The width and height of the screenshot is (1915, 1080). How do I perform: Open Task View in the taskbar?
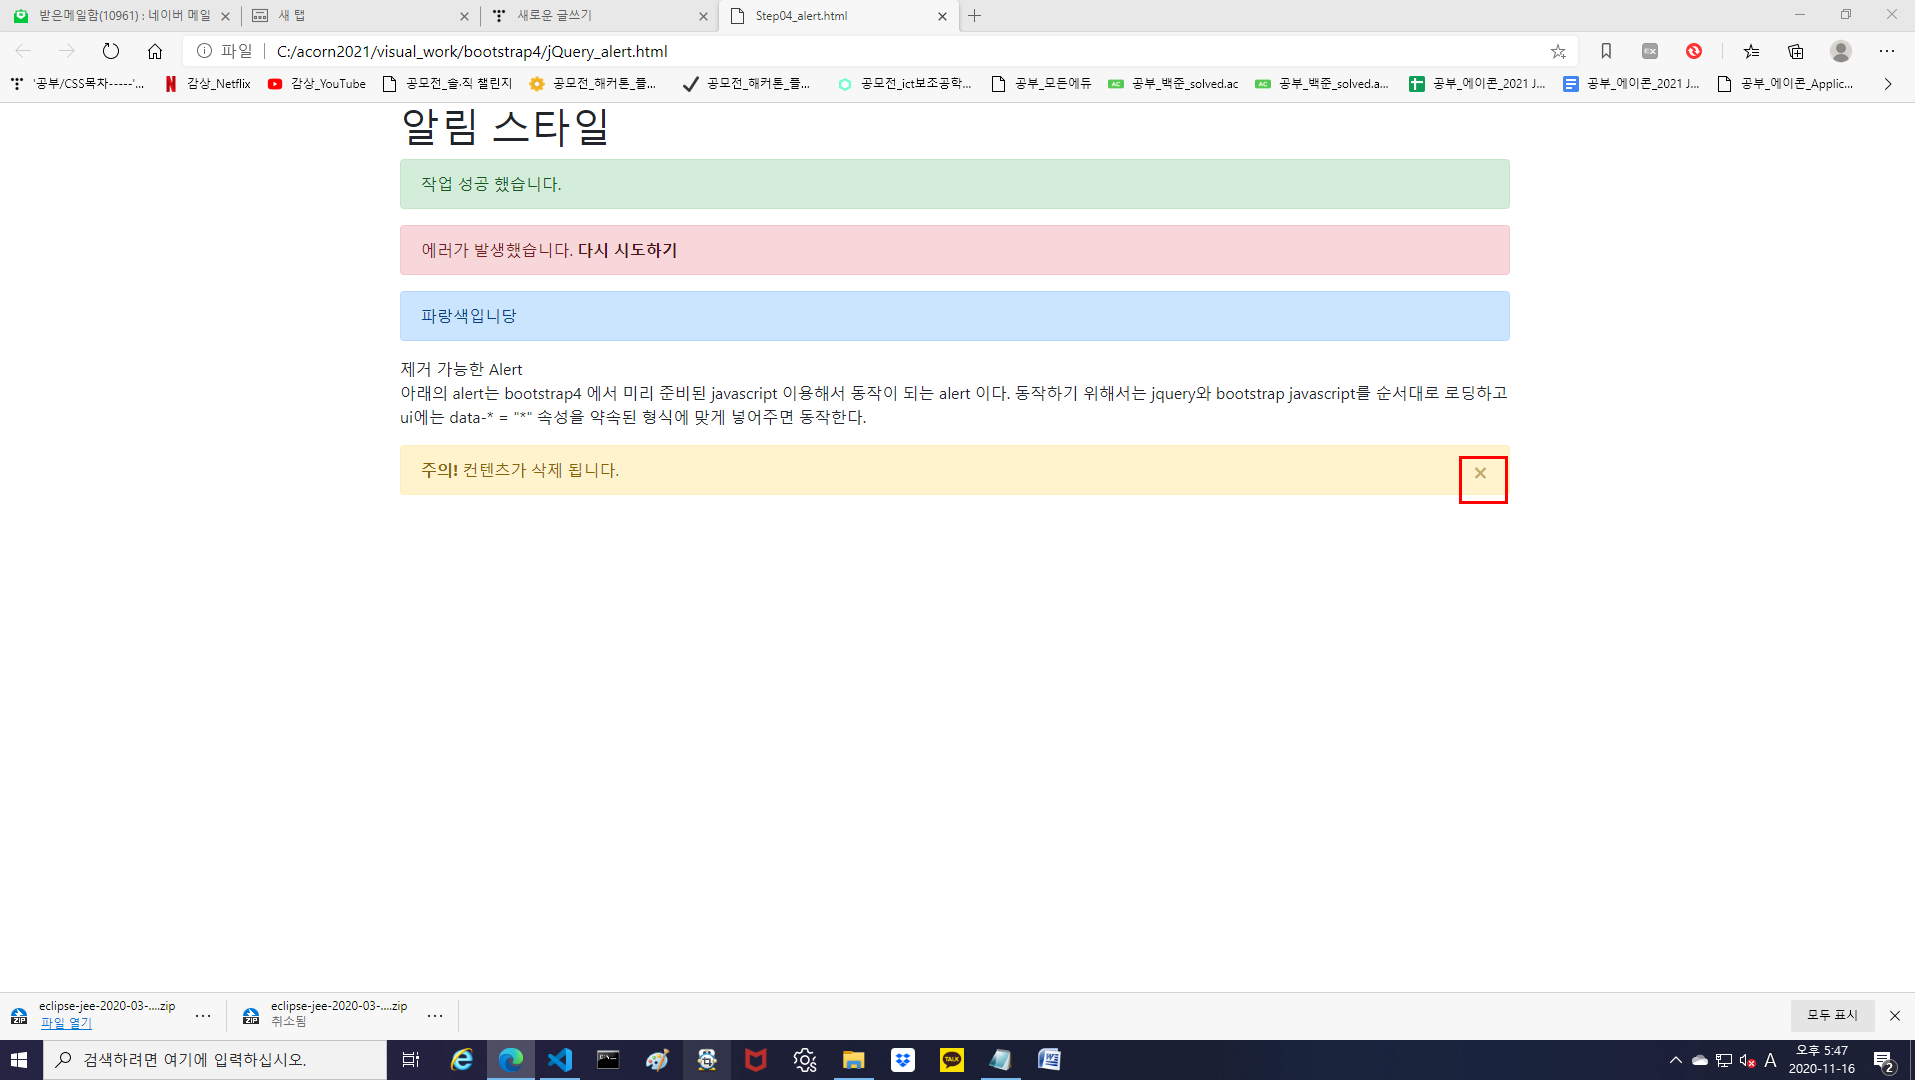[x=411, y=1060]
